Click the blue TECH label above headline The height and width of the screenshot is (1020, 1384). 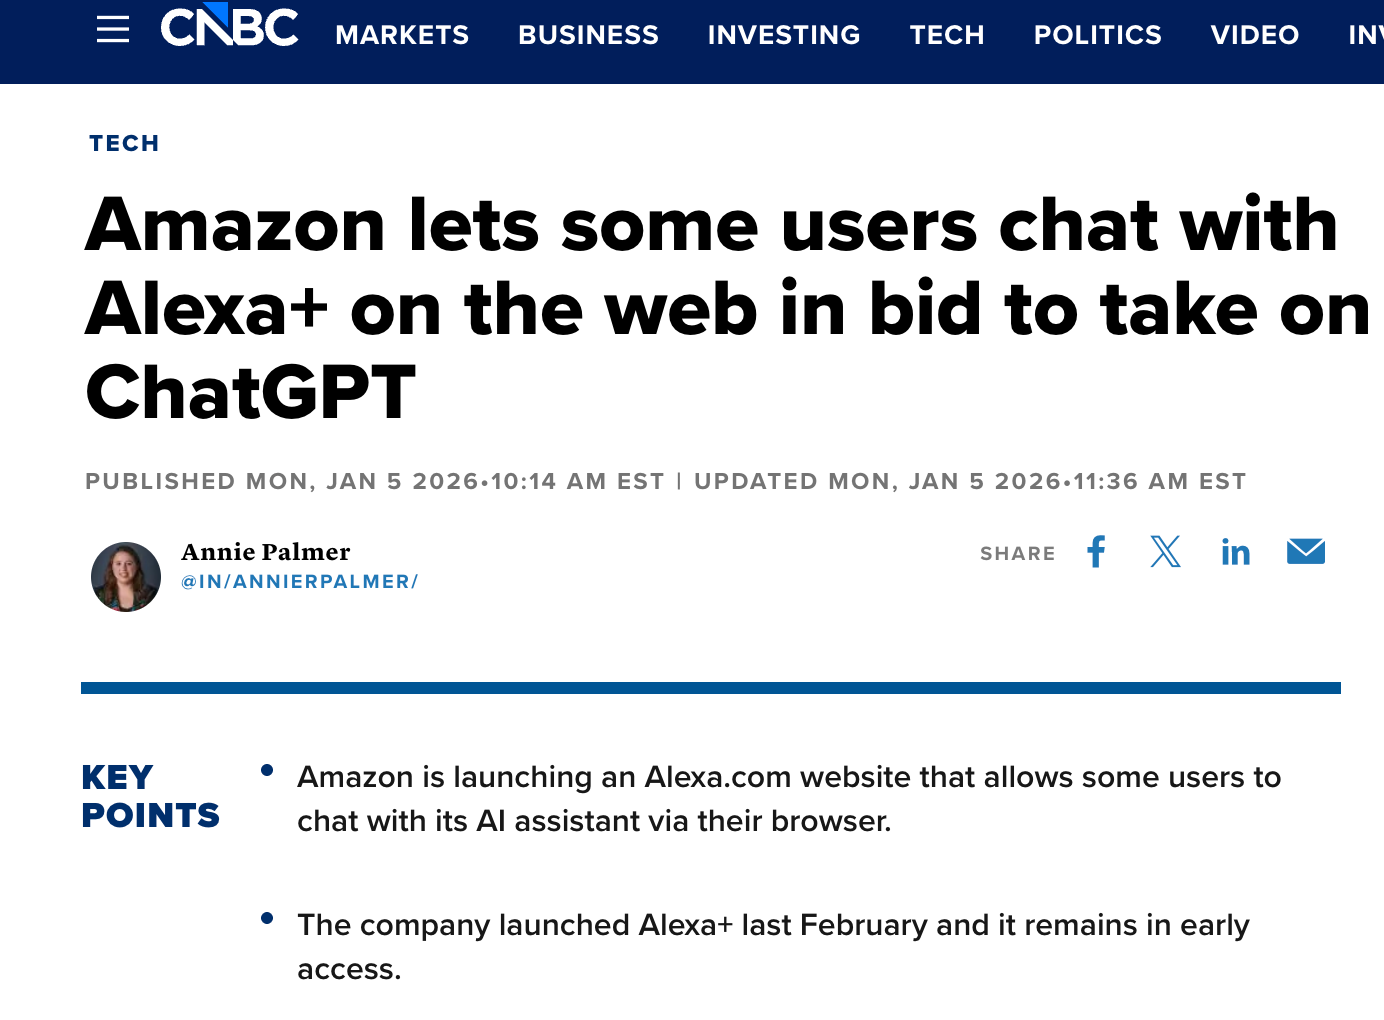(x=124, y=143)
